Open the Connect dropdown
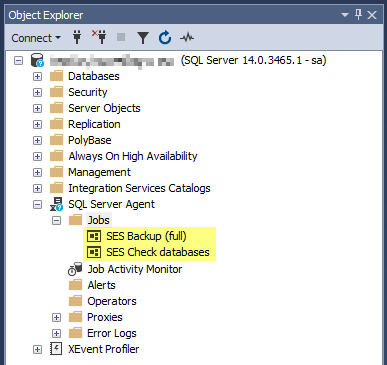The width and height of the screenshot is (387, 365). pos(36,38)
